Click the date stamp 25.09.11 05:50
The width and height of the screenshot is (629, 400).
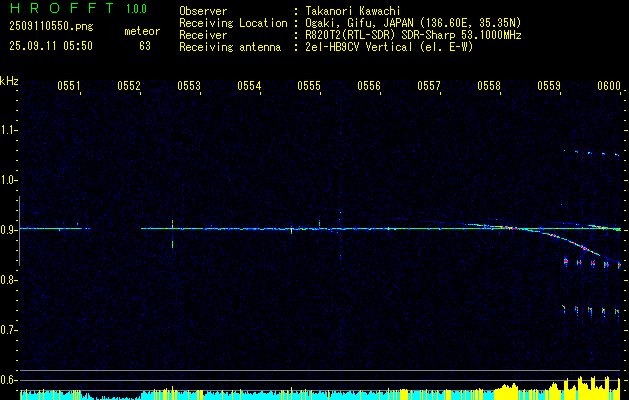point(51,46)
